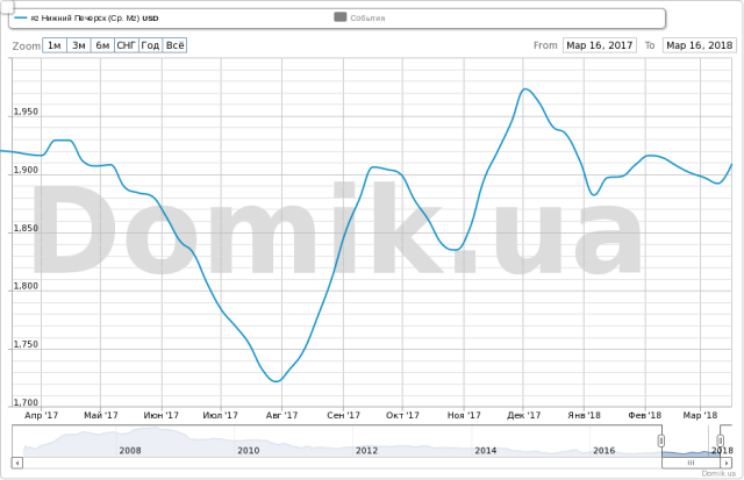Click the 1,700 y-axis value

pos(26,403)
